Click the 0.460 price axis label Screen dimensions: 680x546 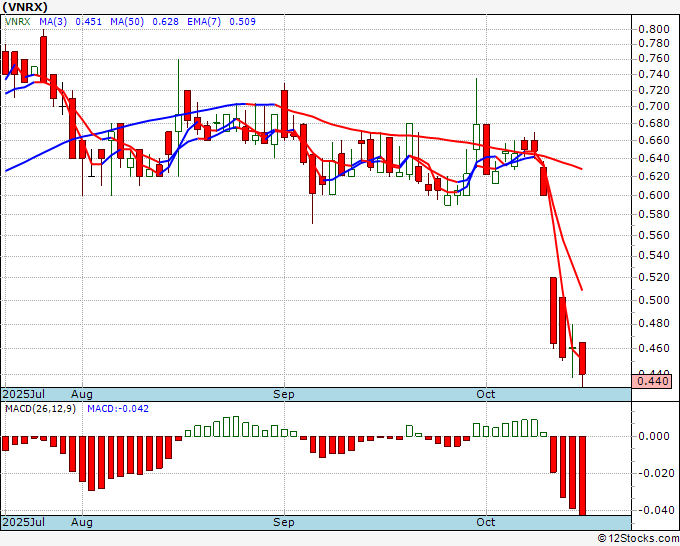pyautogui.click(x=654, y=348)
